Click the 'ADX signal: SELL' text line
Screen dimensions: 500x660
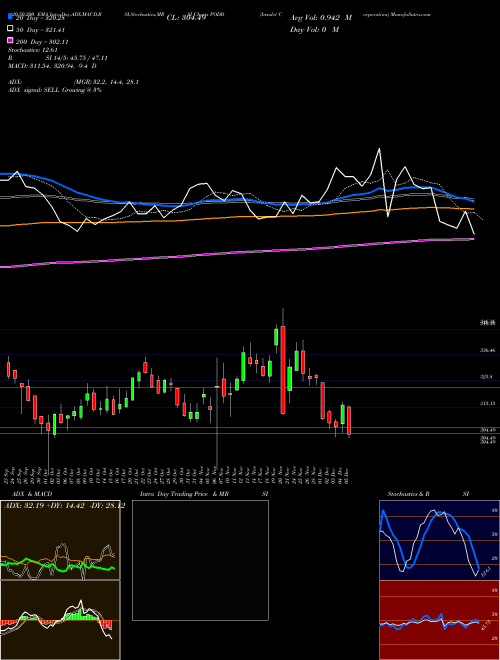click(55, 90)
